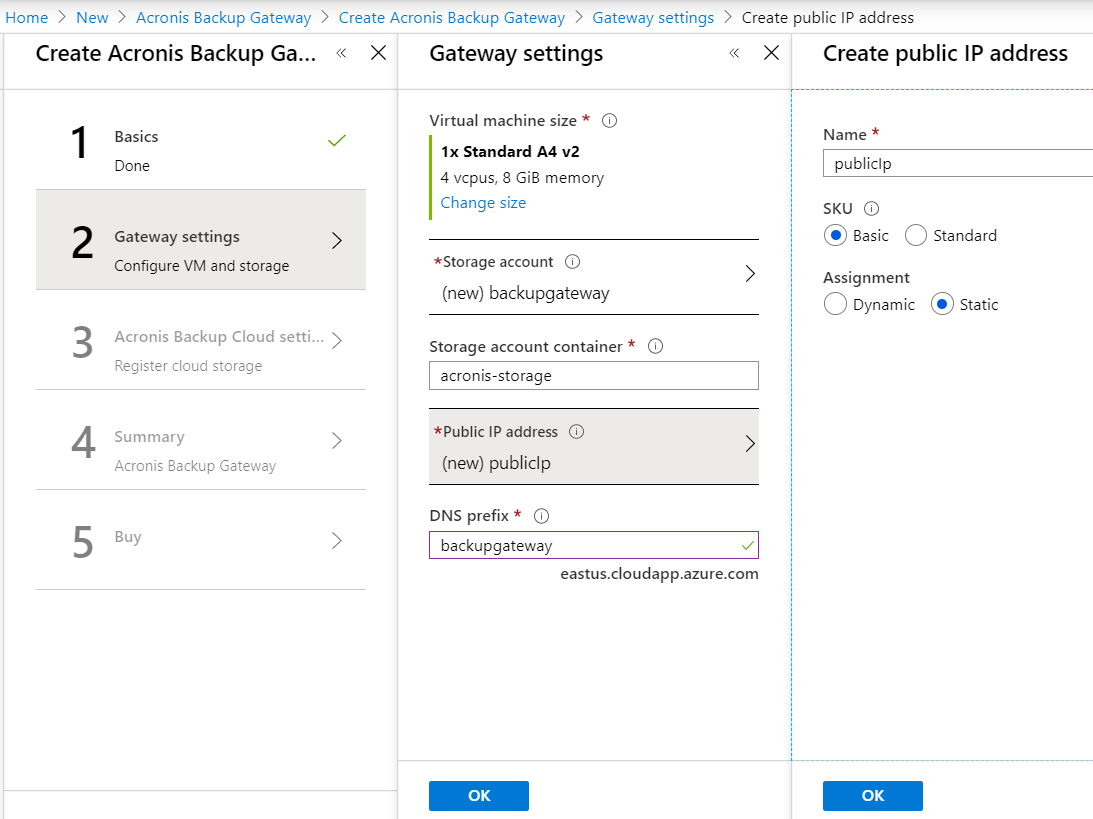The height and width of the screenshot is (819, 1093).
Task: Click OK in the Gateway settings blade
Action: (479, 796)
